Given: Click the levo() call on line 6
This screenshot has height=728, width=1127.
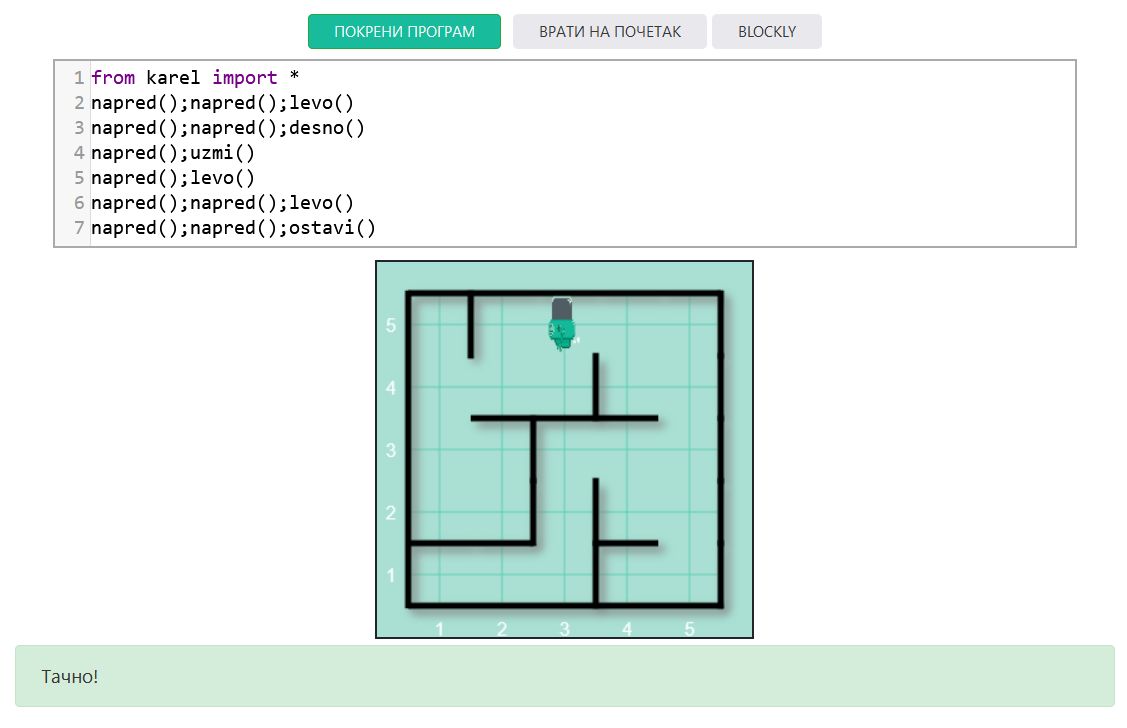Looking at the screenshot, I should coord(322,203).
